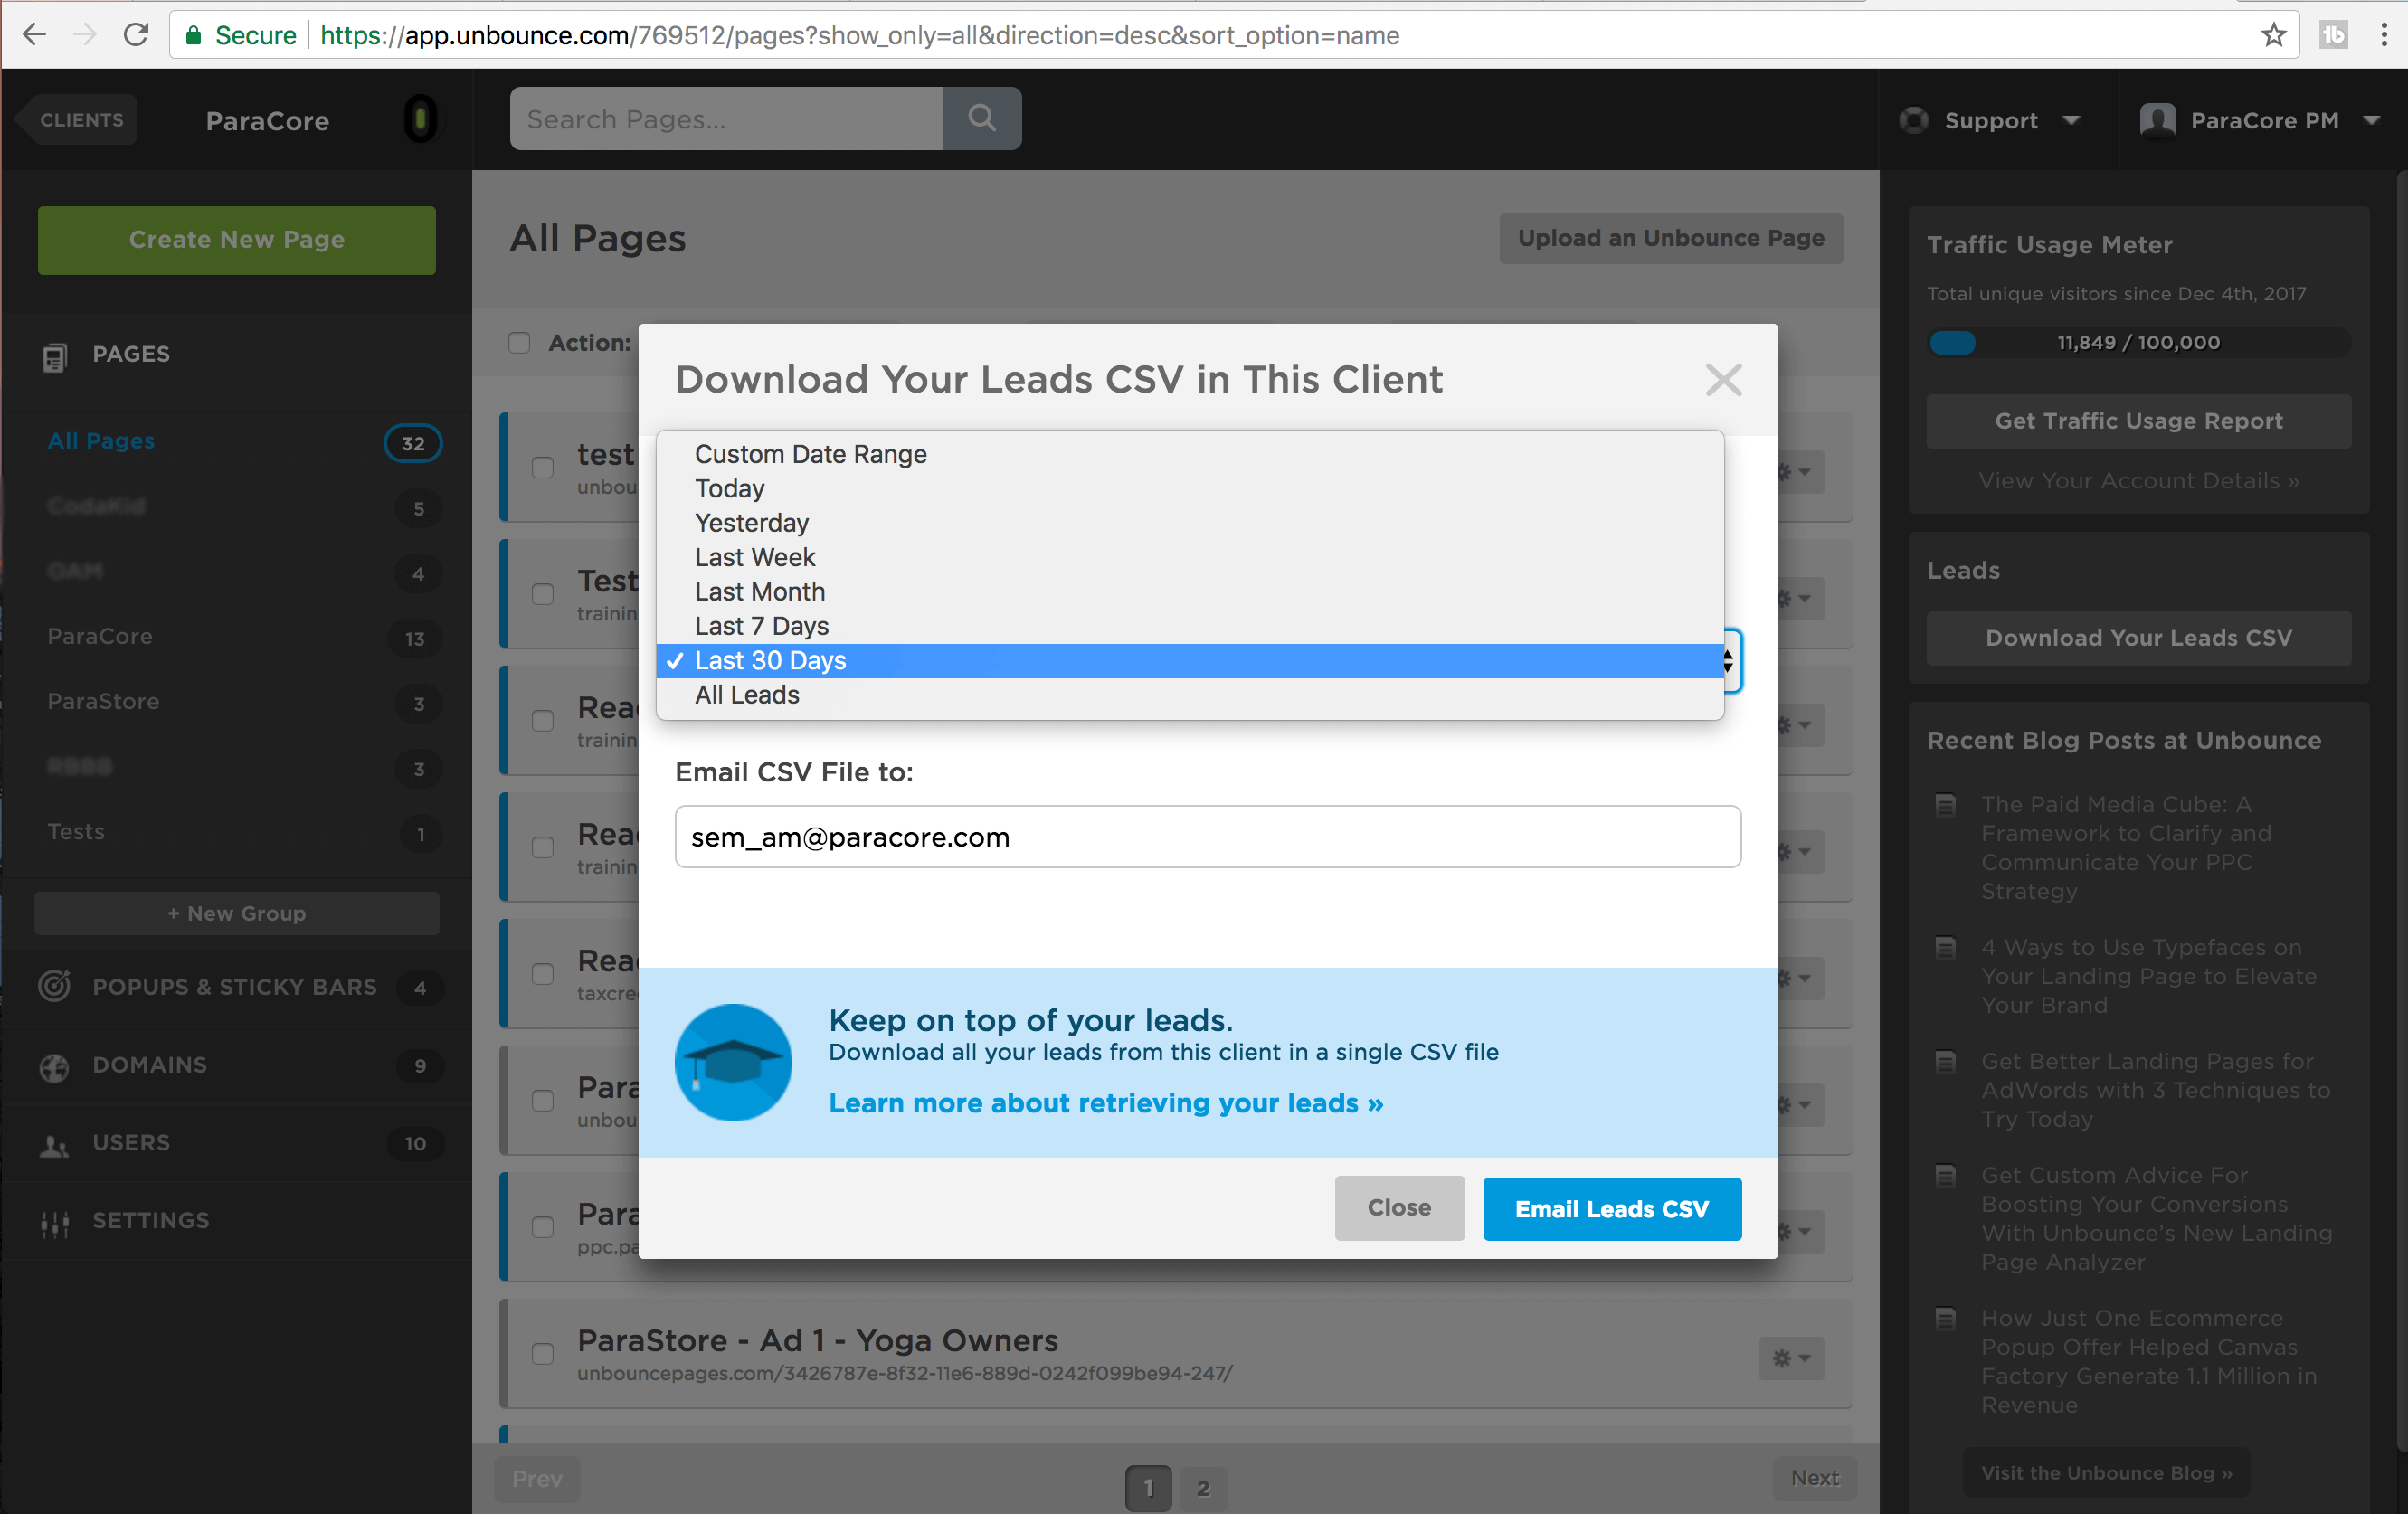
Task: Click the Domains globe icon
Action: [55, 1066]
